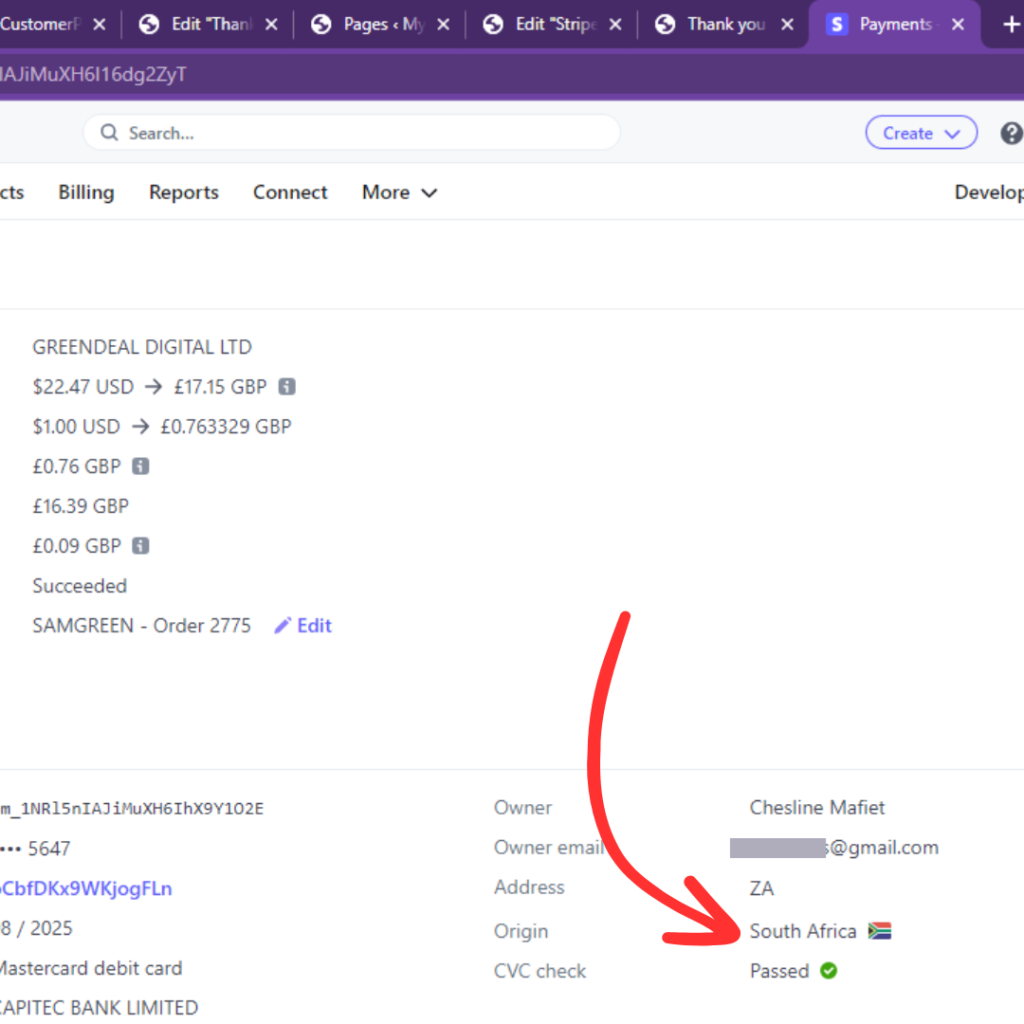Open the Connect menu

(x=290, y=193)
